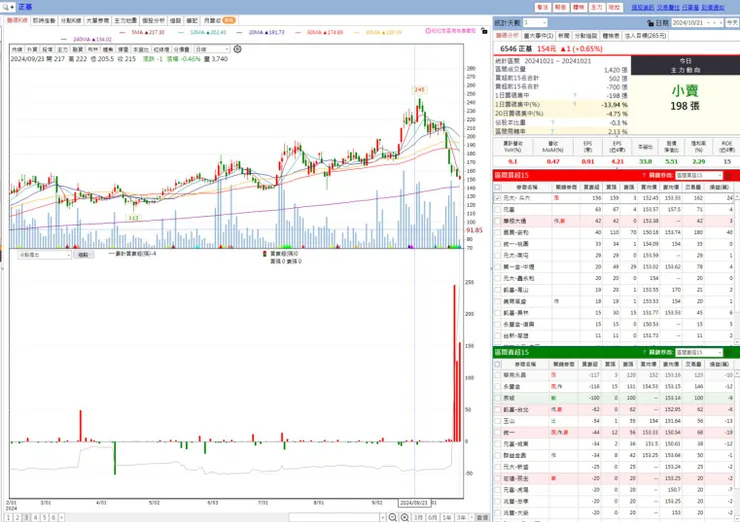The width and height of the screenshot is (740, 522).
Task: Check the 元富 broker checkbox in buy list
Action: click(x=497, y=210)
